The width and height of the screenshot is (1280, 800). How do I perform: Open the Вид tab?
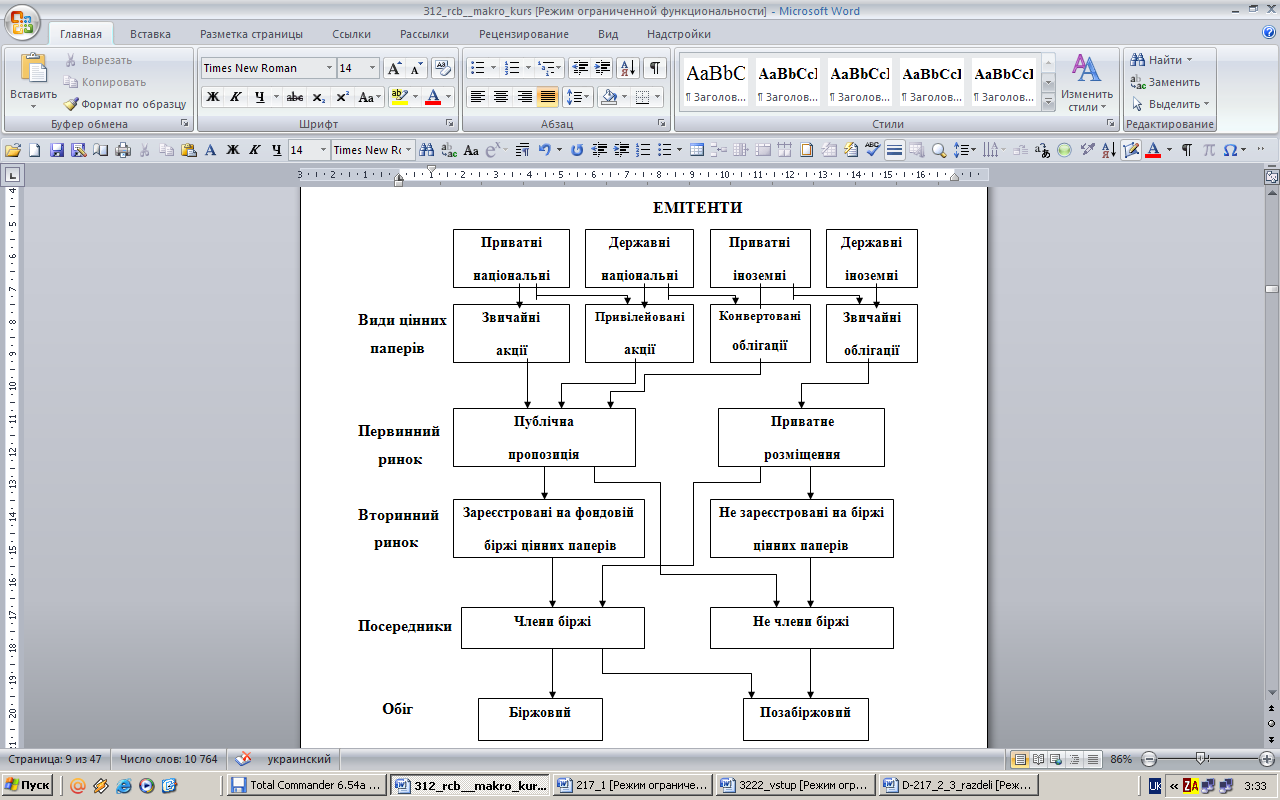tap(608, 34)
